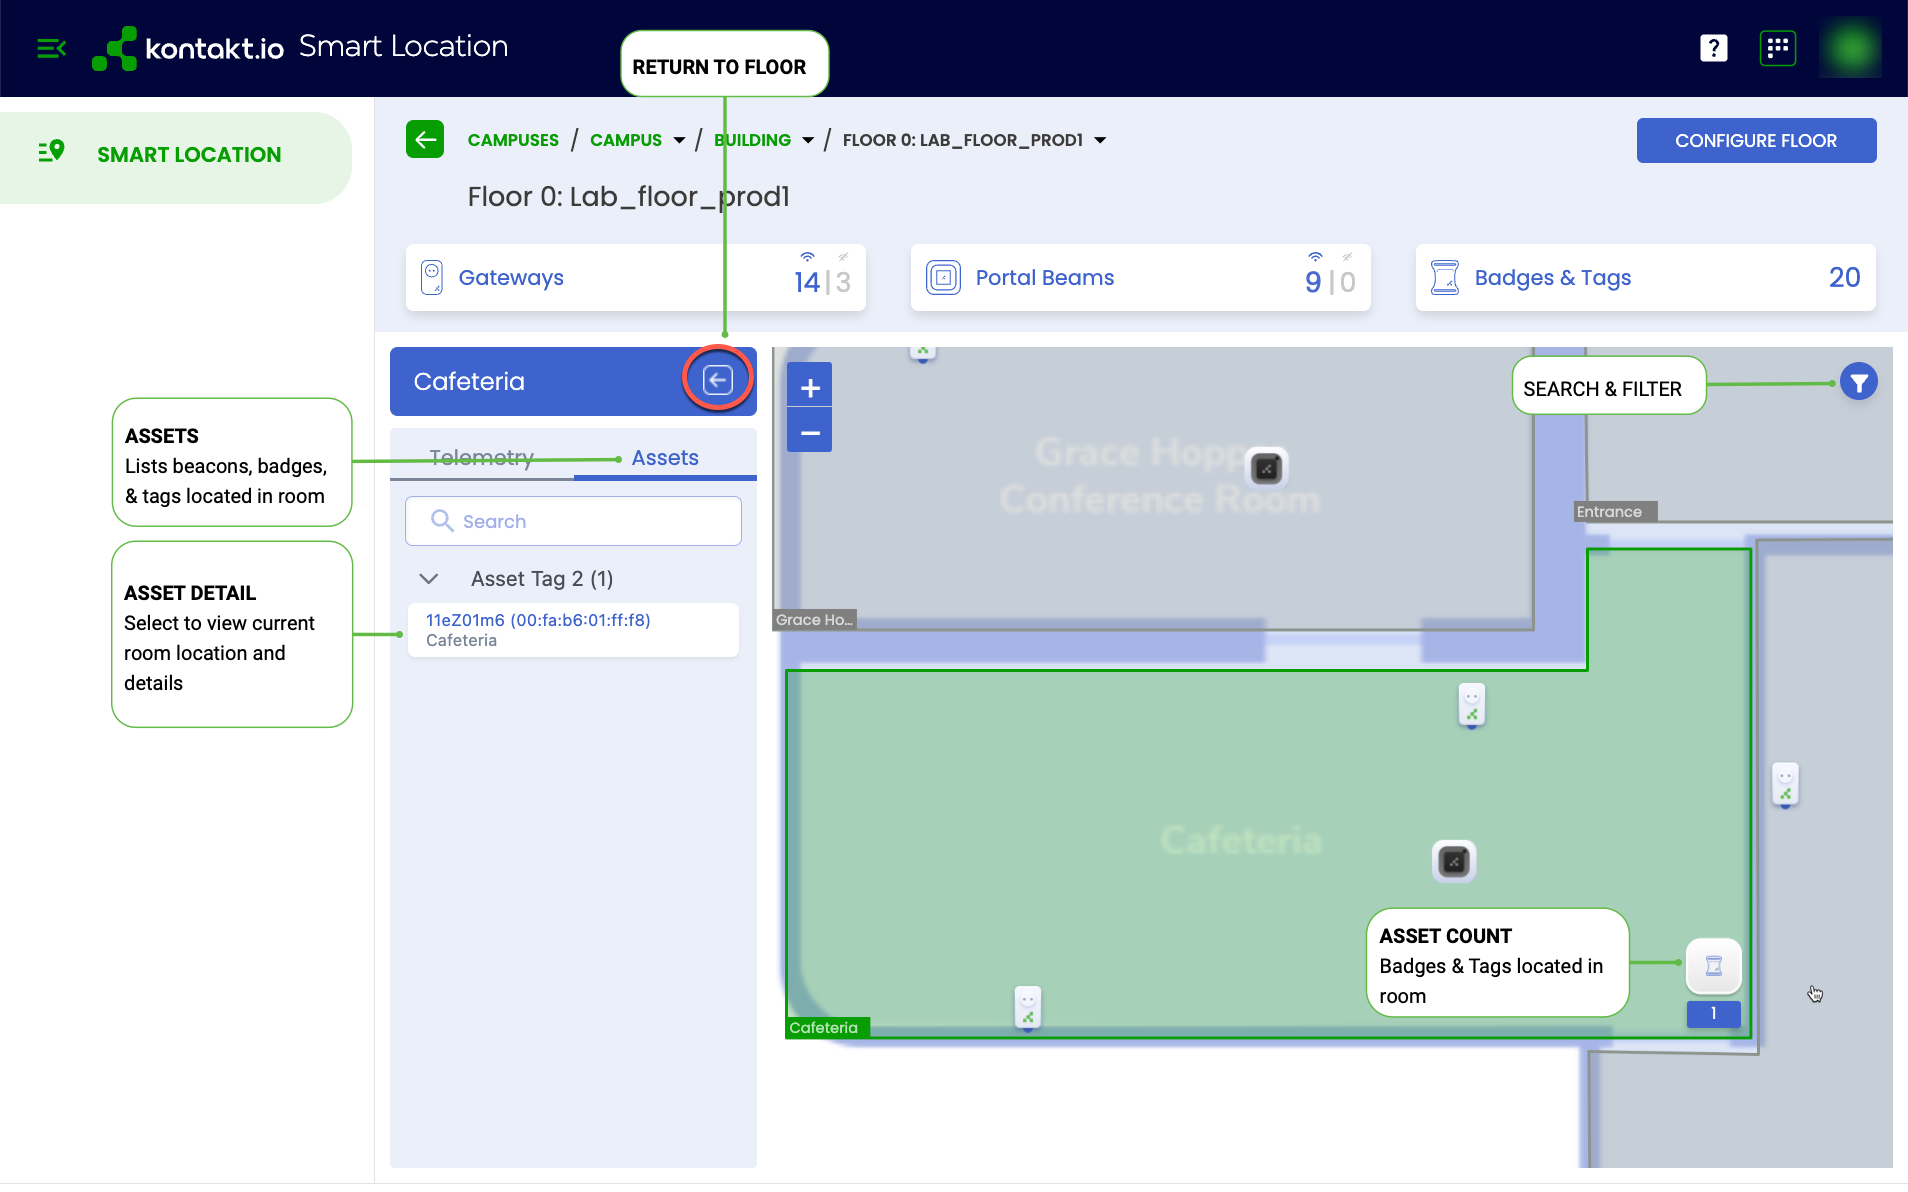Click the Configure Floor button
The height and width of the screenshot is (1192, 1908).
[x=1756, y=141]
